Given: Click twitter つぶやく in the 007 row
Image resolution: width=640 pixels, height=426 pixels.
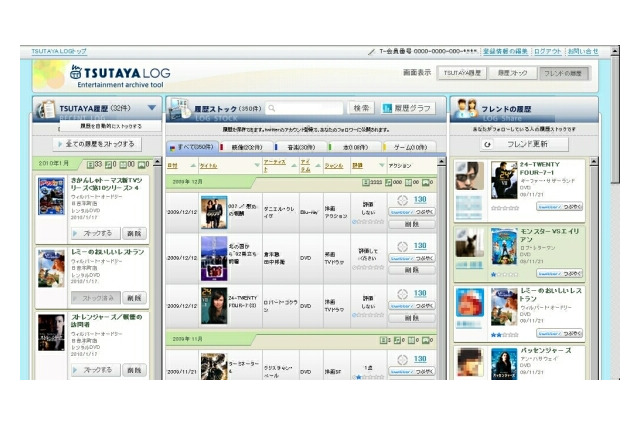Looking at the screenshot, I should 411,212.
